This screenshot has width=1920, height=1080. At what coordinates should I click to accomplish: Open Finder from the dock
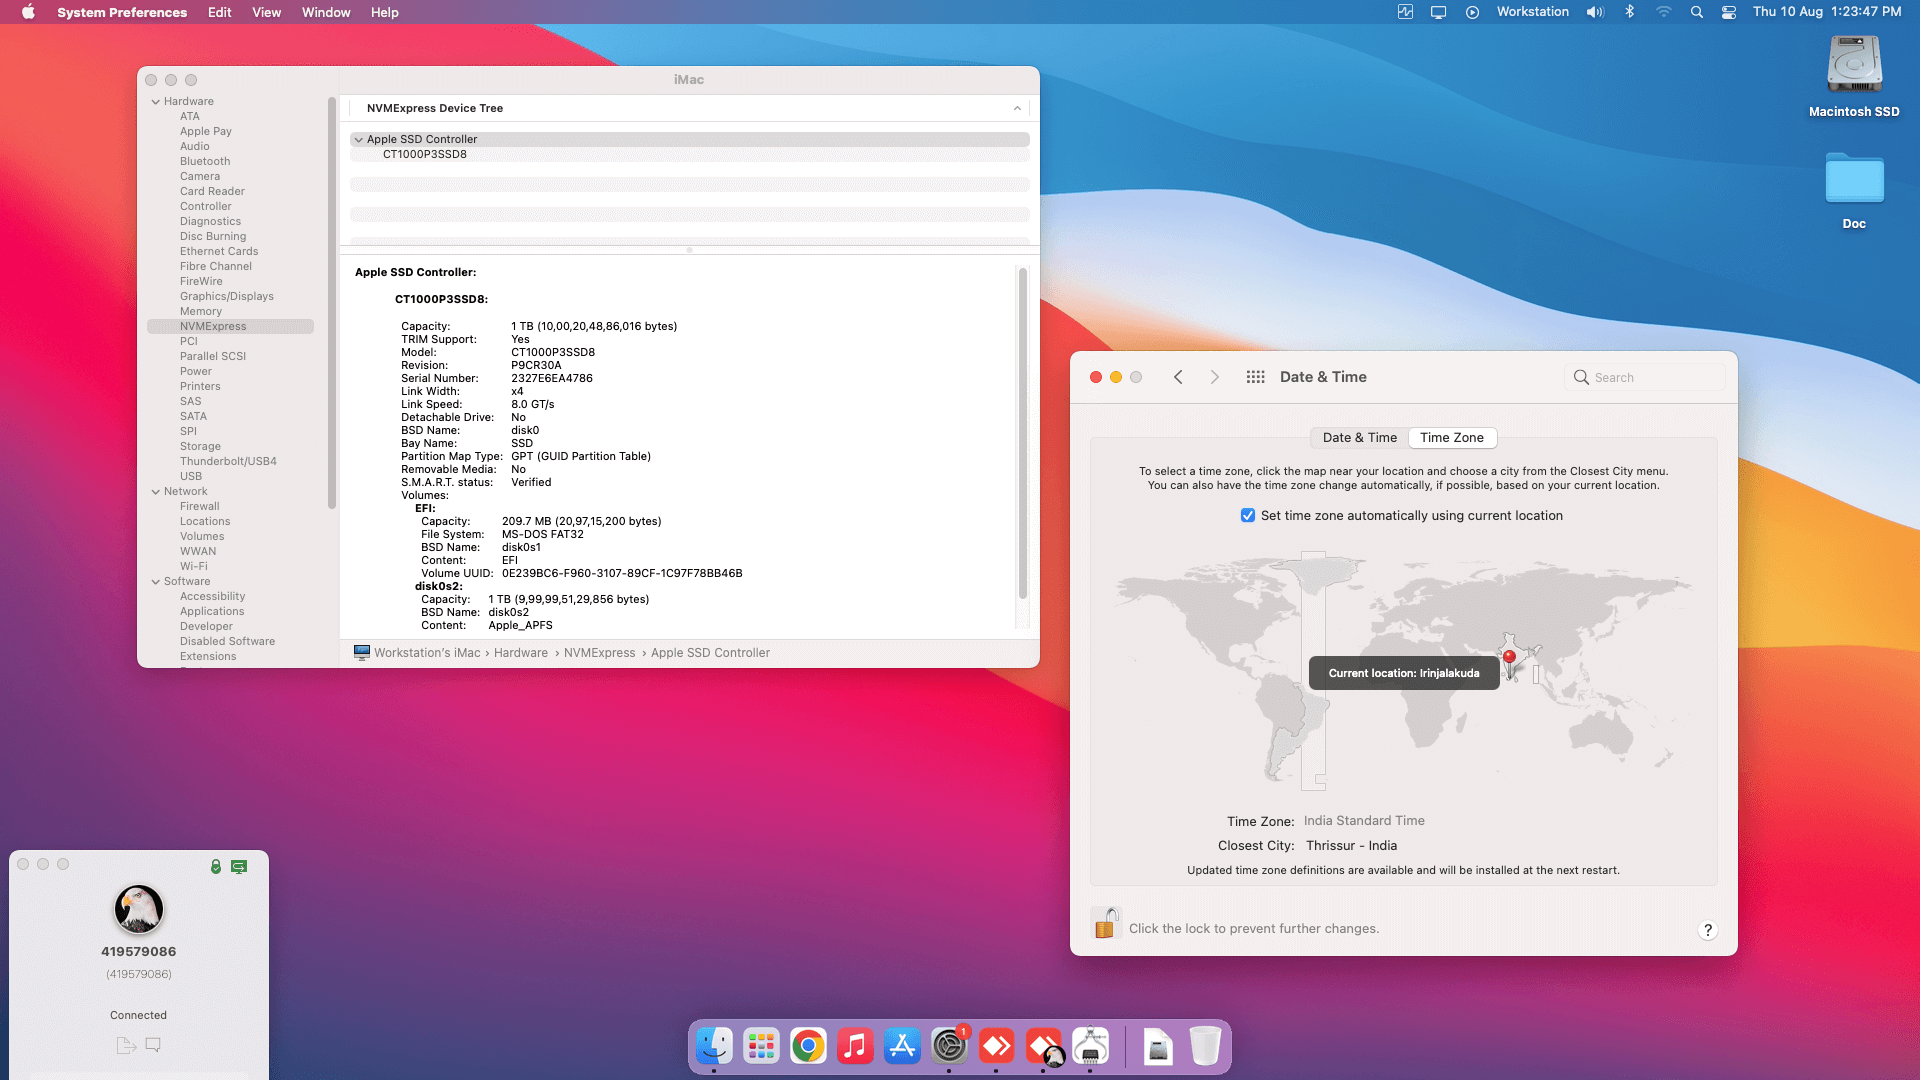714,1046
